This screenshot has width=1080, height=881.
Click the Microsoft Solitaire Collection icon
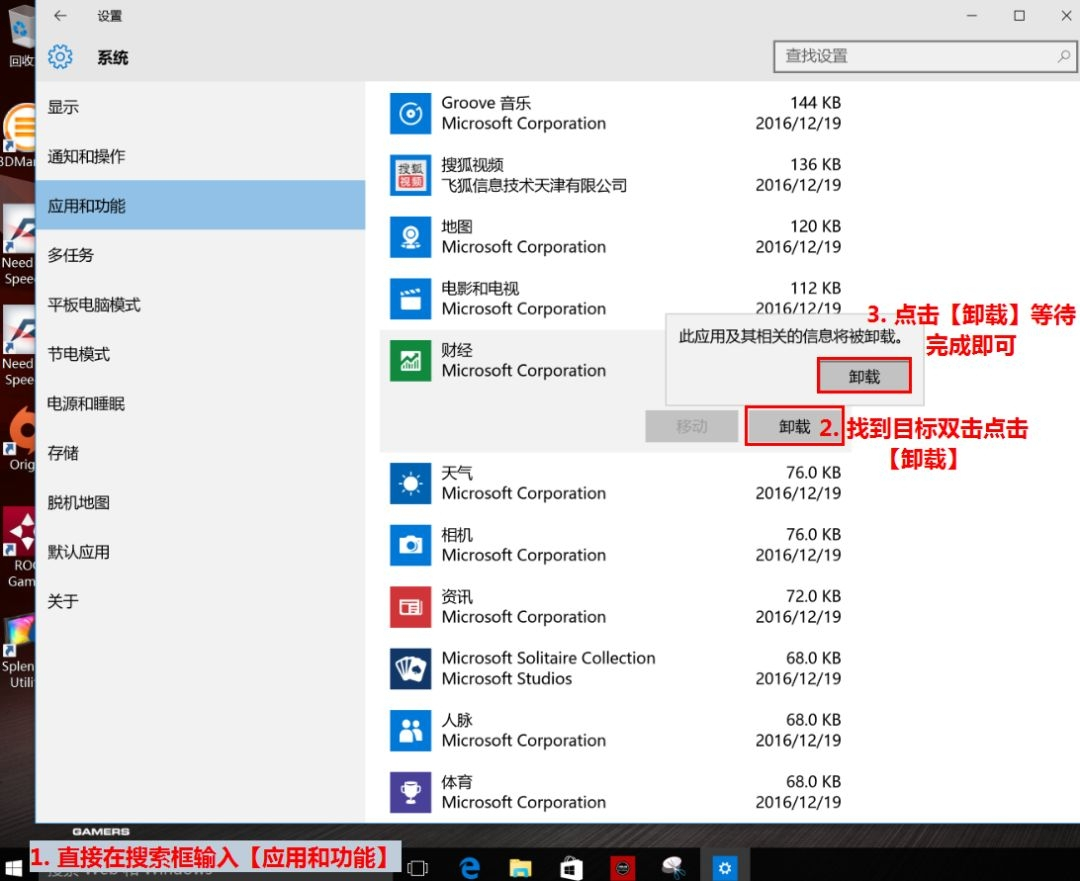(410, 668)
